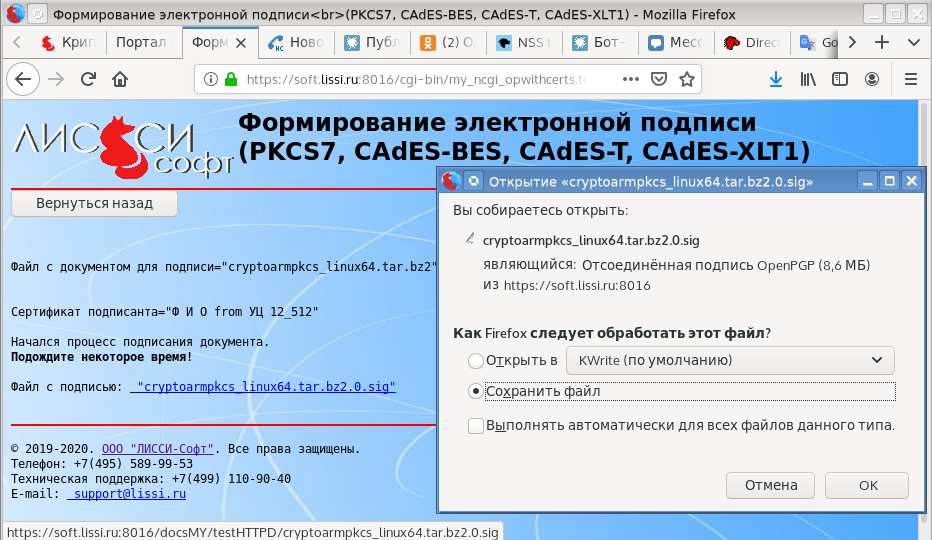
Task: Bookmark this page with the star icon
Action: pos(686,80)
